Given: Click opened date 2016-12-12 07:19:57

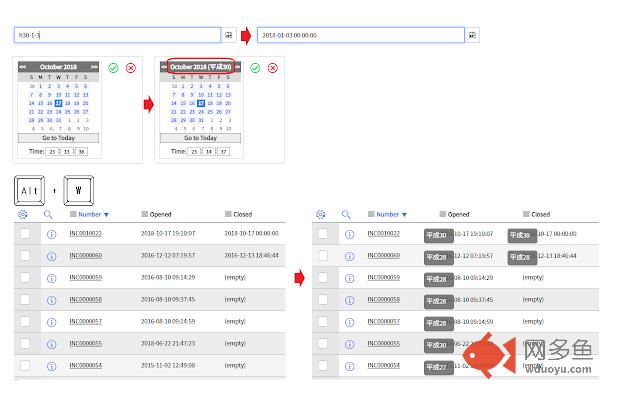Looking at the screenshot, I should (x=168, y=255).
